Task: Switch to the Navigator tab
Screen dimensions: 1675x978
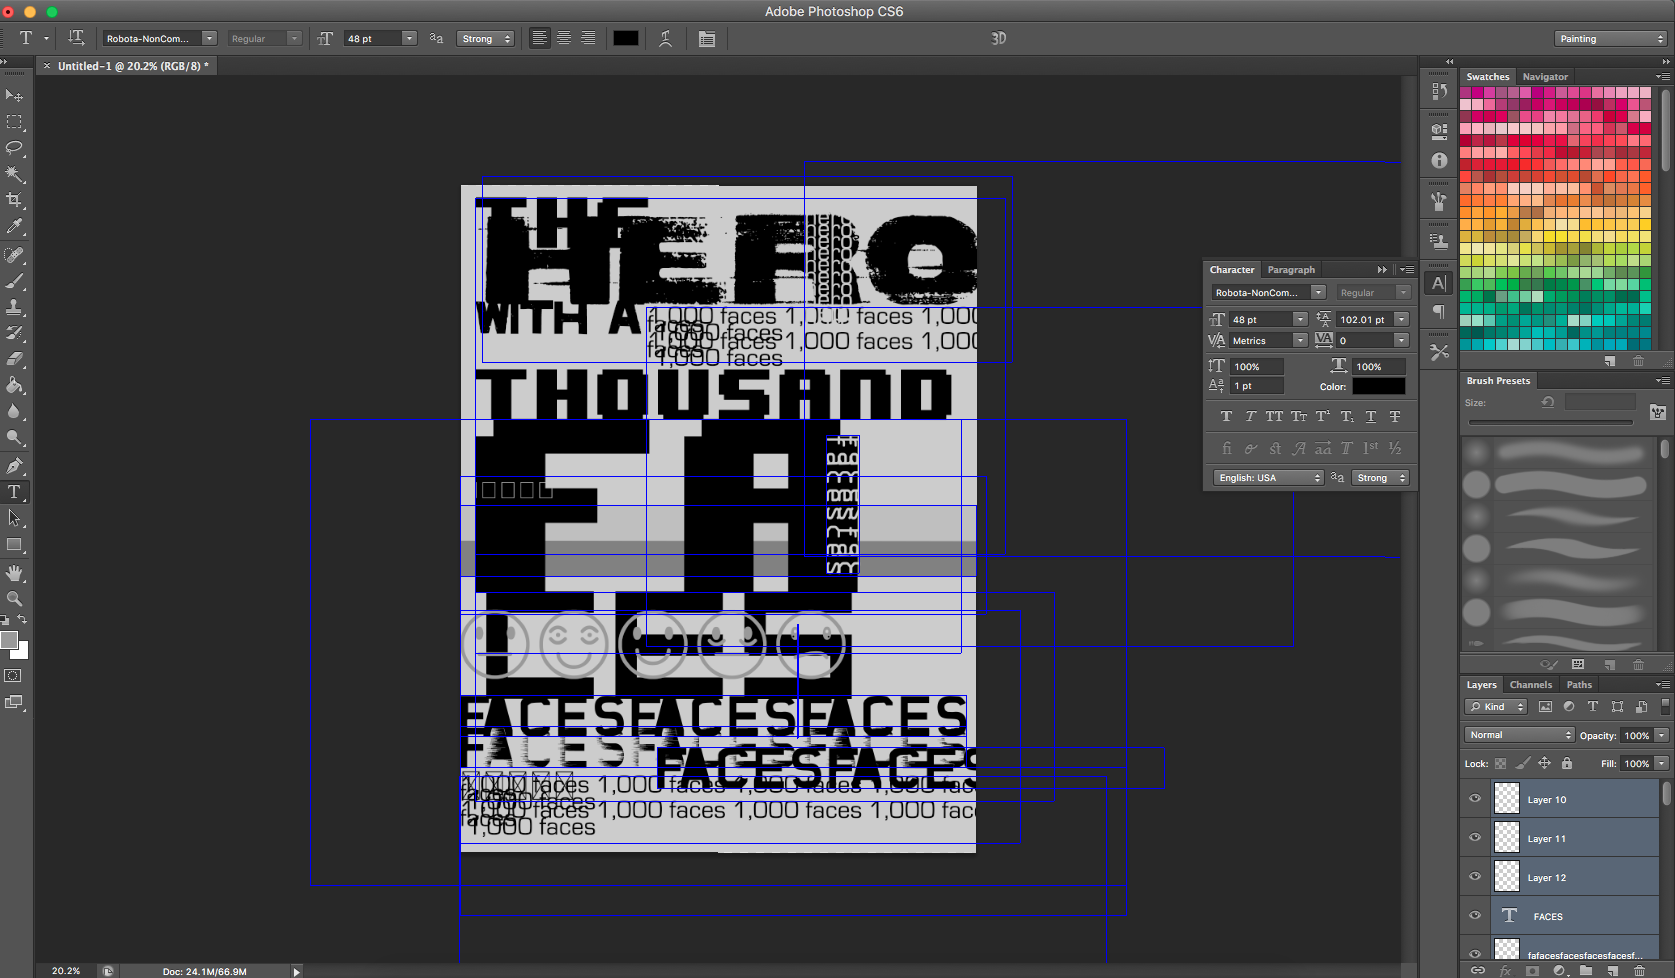Action: [1545, 77]
